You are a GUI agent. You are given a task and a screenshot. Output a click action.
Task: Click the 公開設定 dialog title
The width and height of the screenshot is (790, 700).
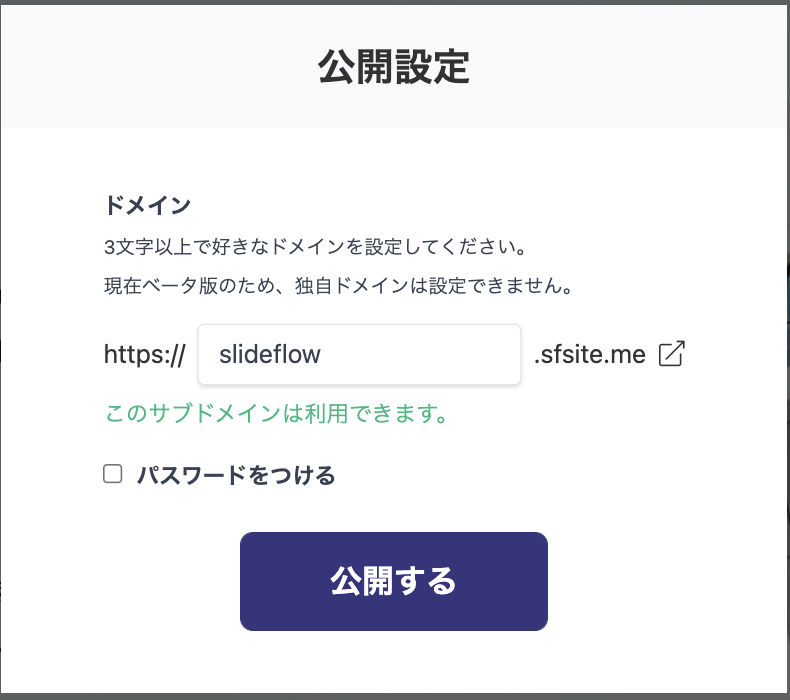394,67
